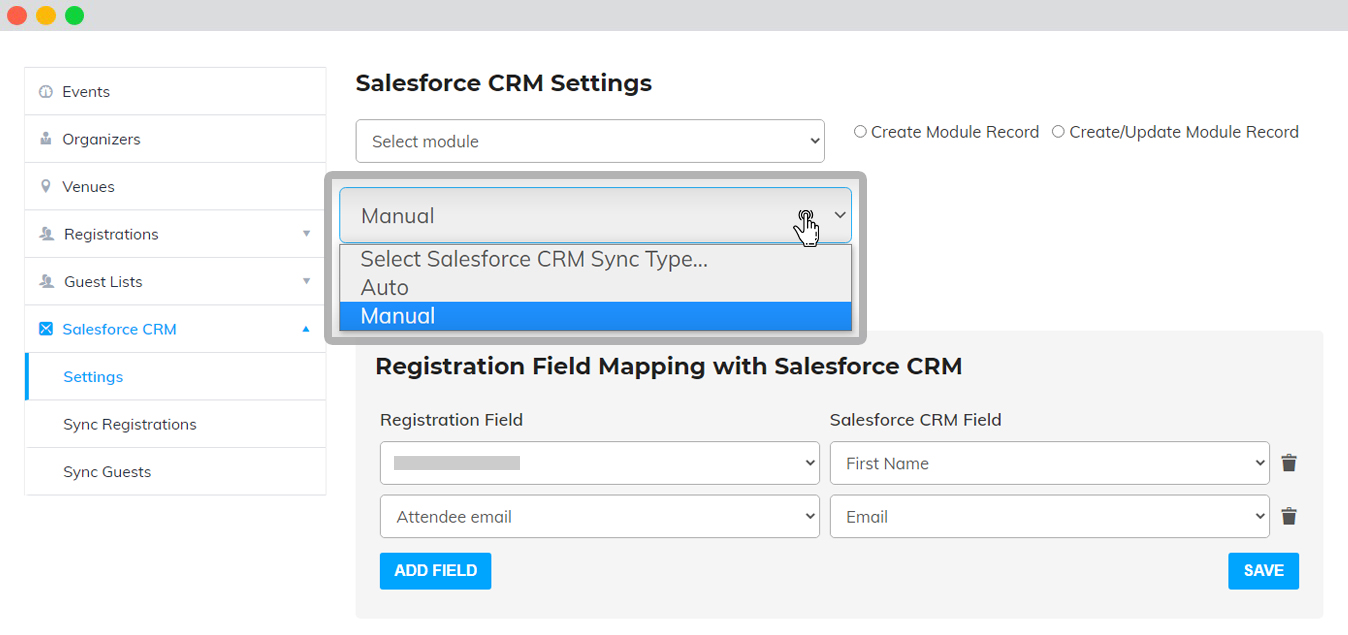Click the Organizers person icon

click(45, 139)
